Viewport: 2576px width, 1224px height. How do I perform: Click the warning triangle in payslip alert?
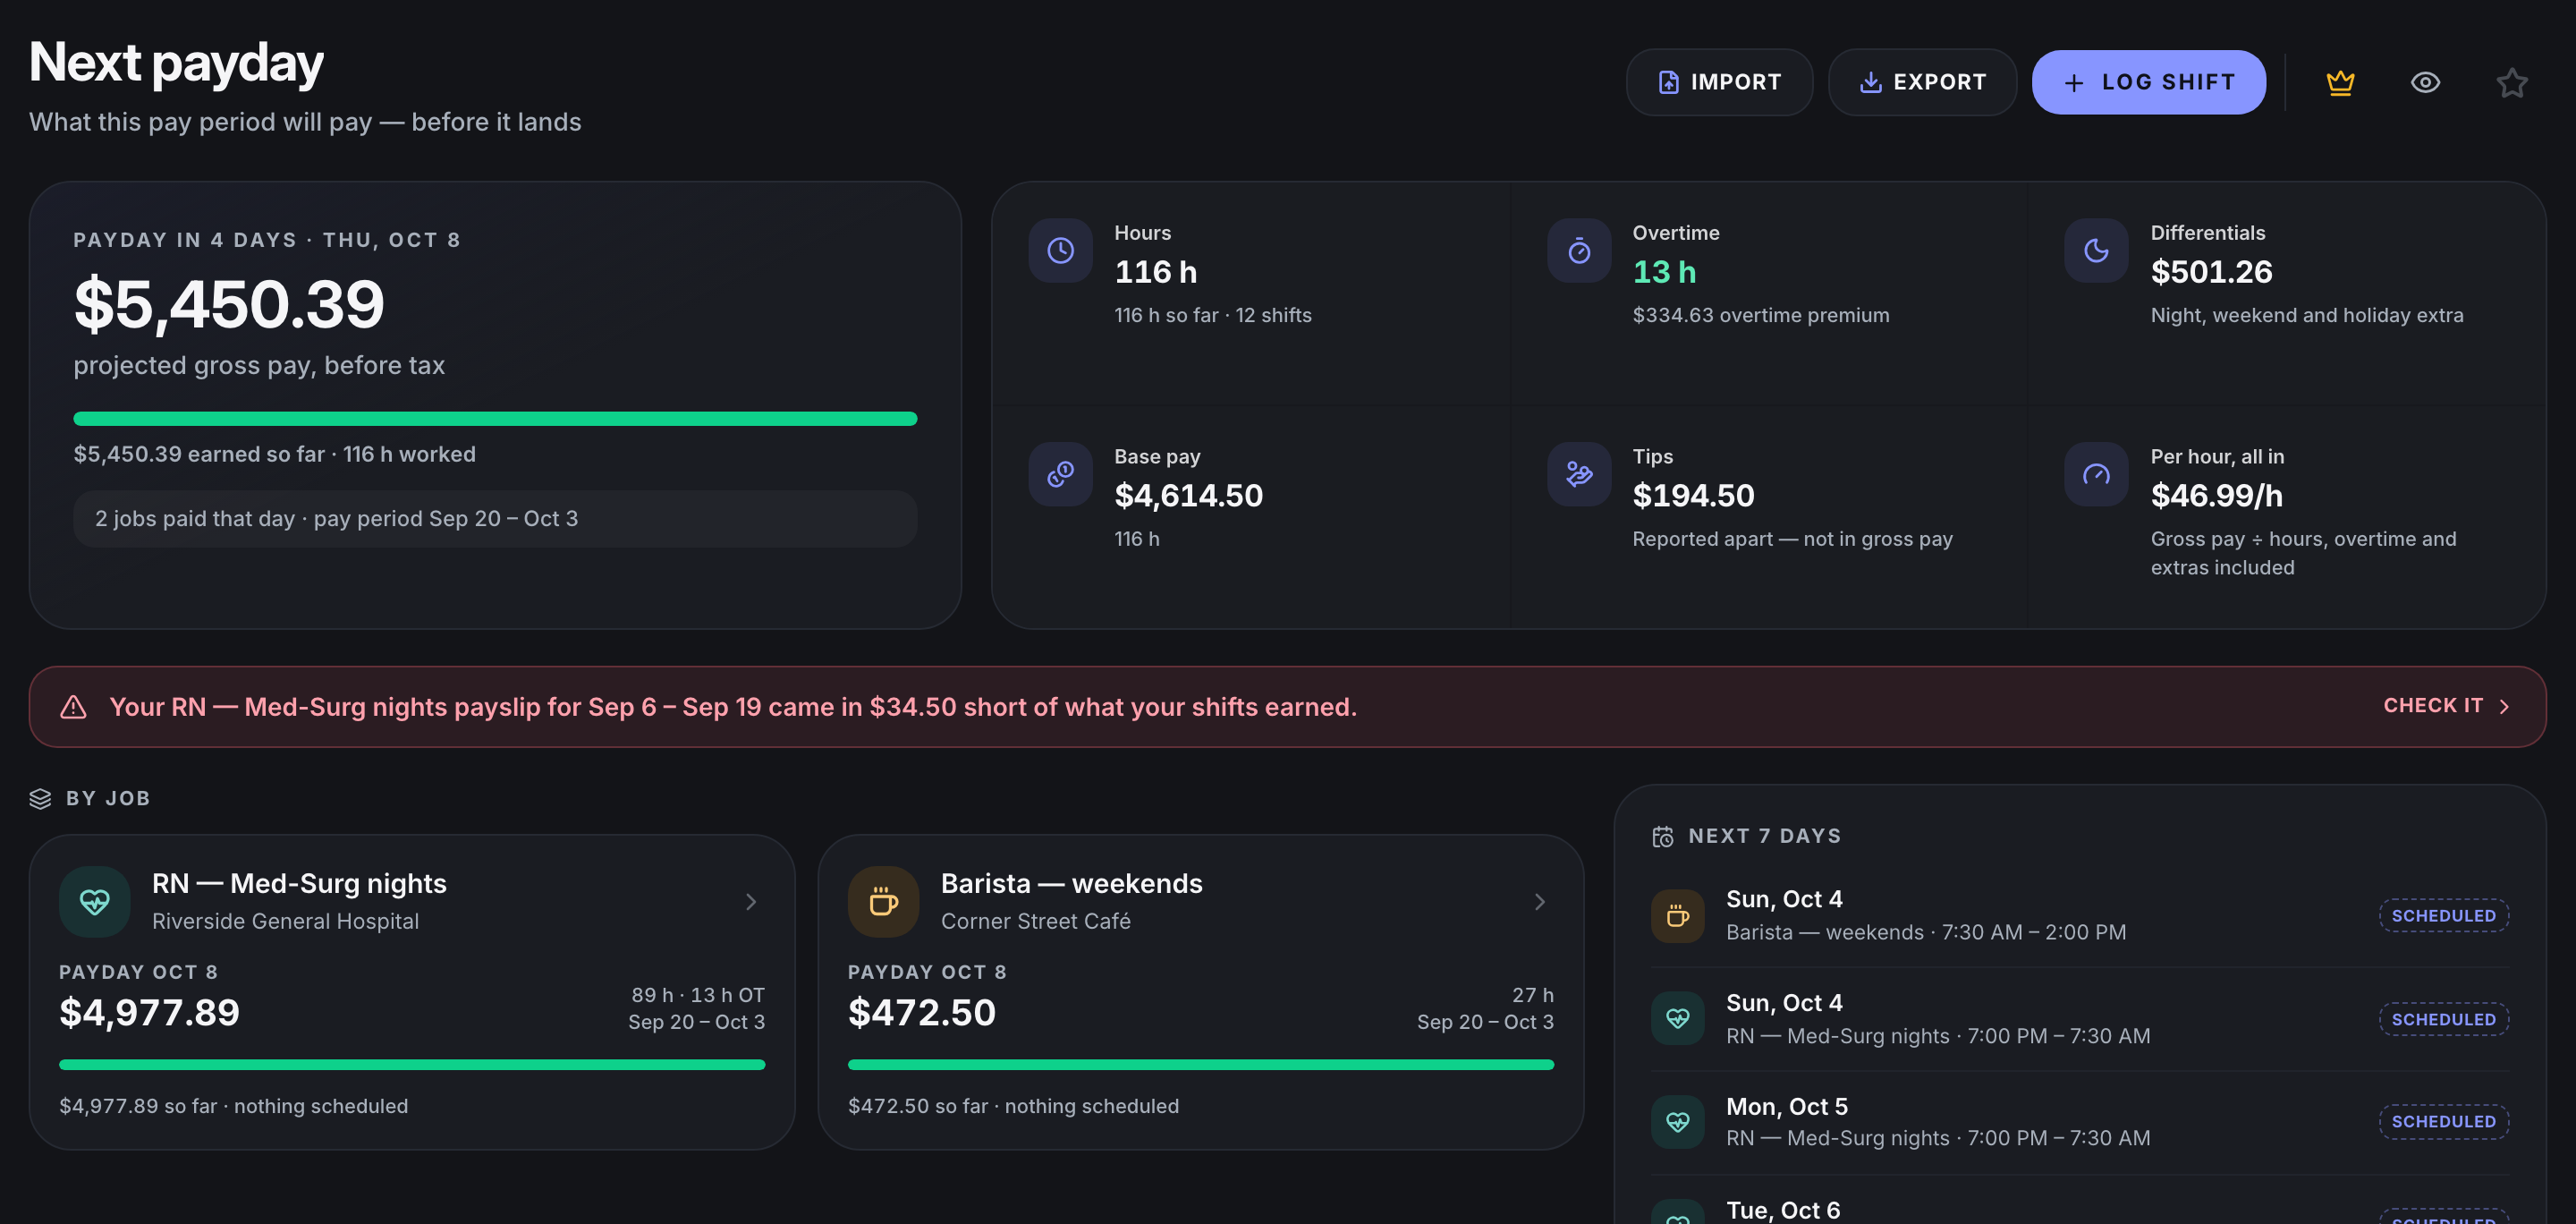click(x=73, y=707)
